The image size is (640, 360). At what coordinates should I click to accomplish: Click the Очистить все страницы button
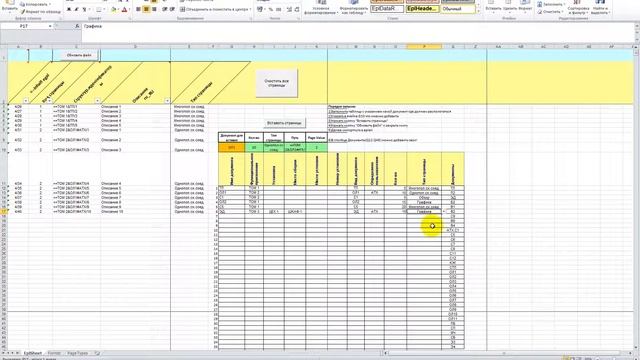276,83
